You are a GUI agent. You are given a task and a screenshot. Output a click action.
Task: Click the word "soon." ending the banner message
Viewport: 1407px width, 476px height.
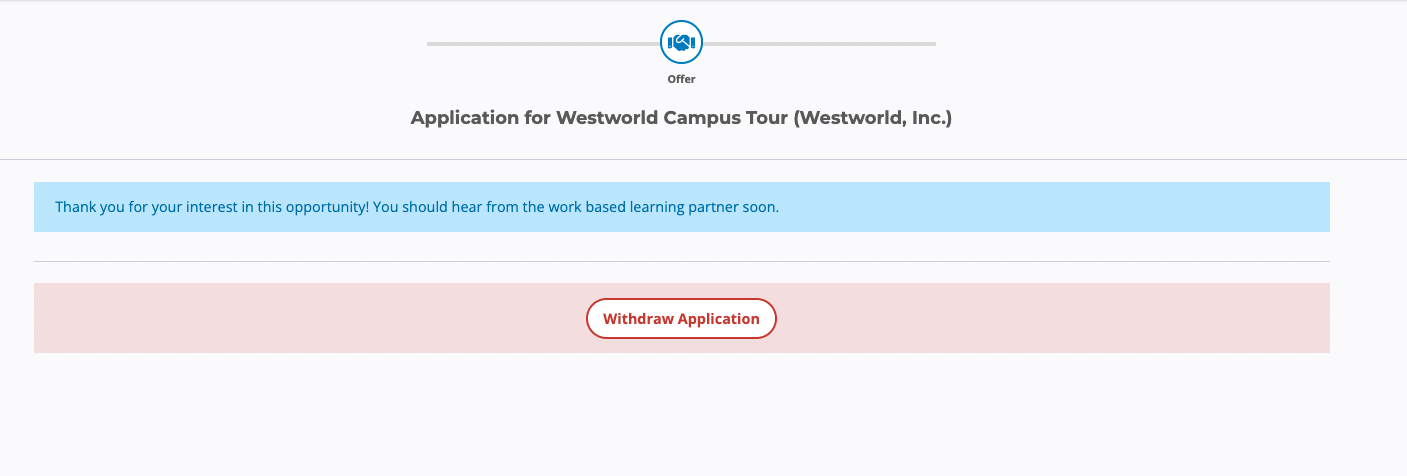pos(760,207)
